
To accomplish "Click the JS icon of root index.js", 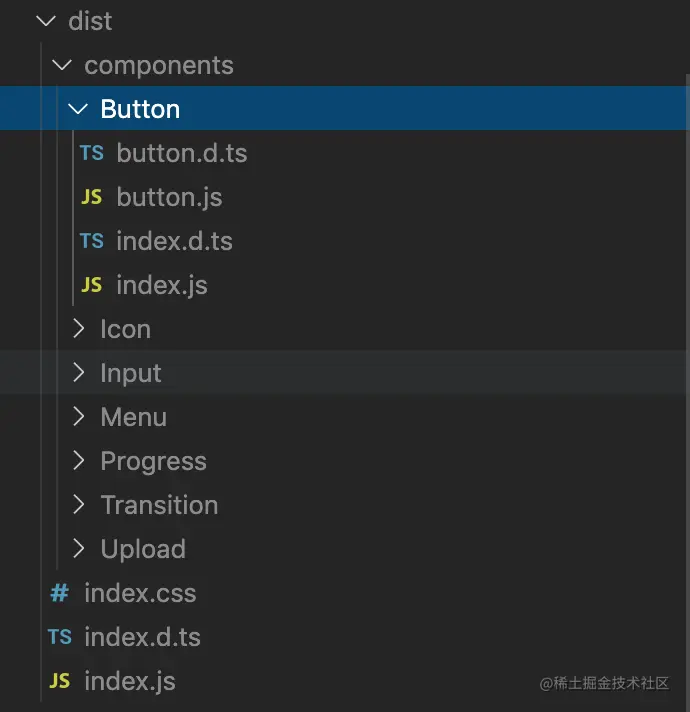I will pyautogui.click(x=60, y=681).
